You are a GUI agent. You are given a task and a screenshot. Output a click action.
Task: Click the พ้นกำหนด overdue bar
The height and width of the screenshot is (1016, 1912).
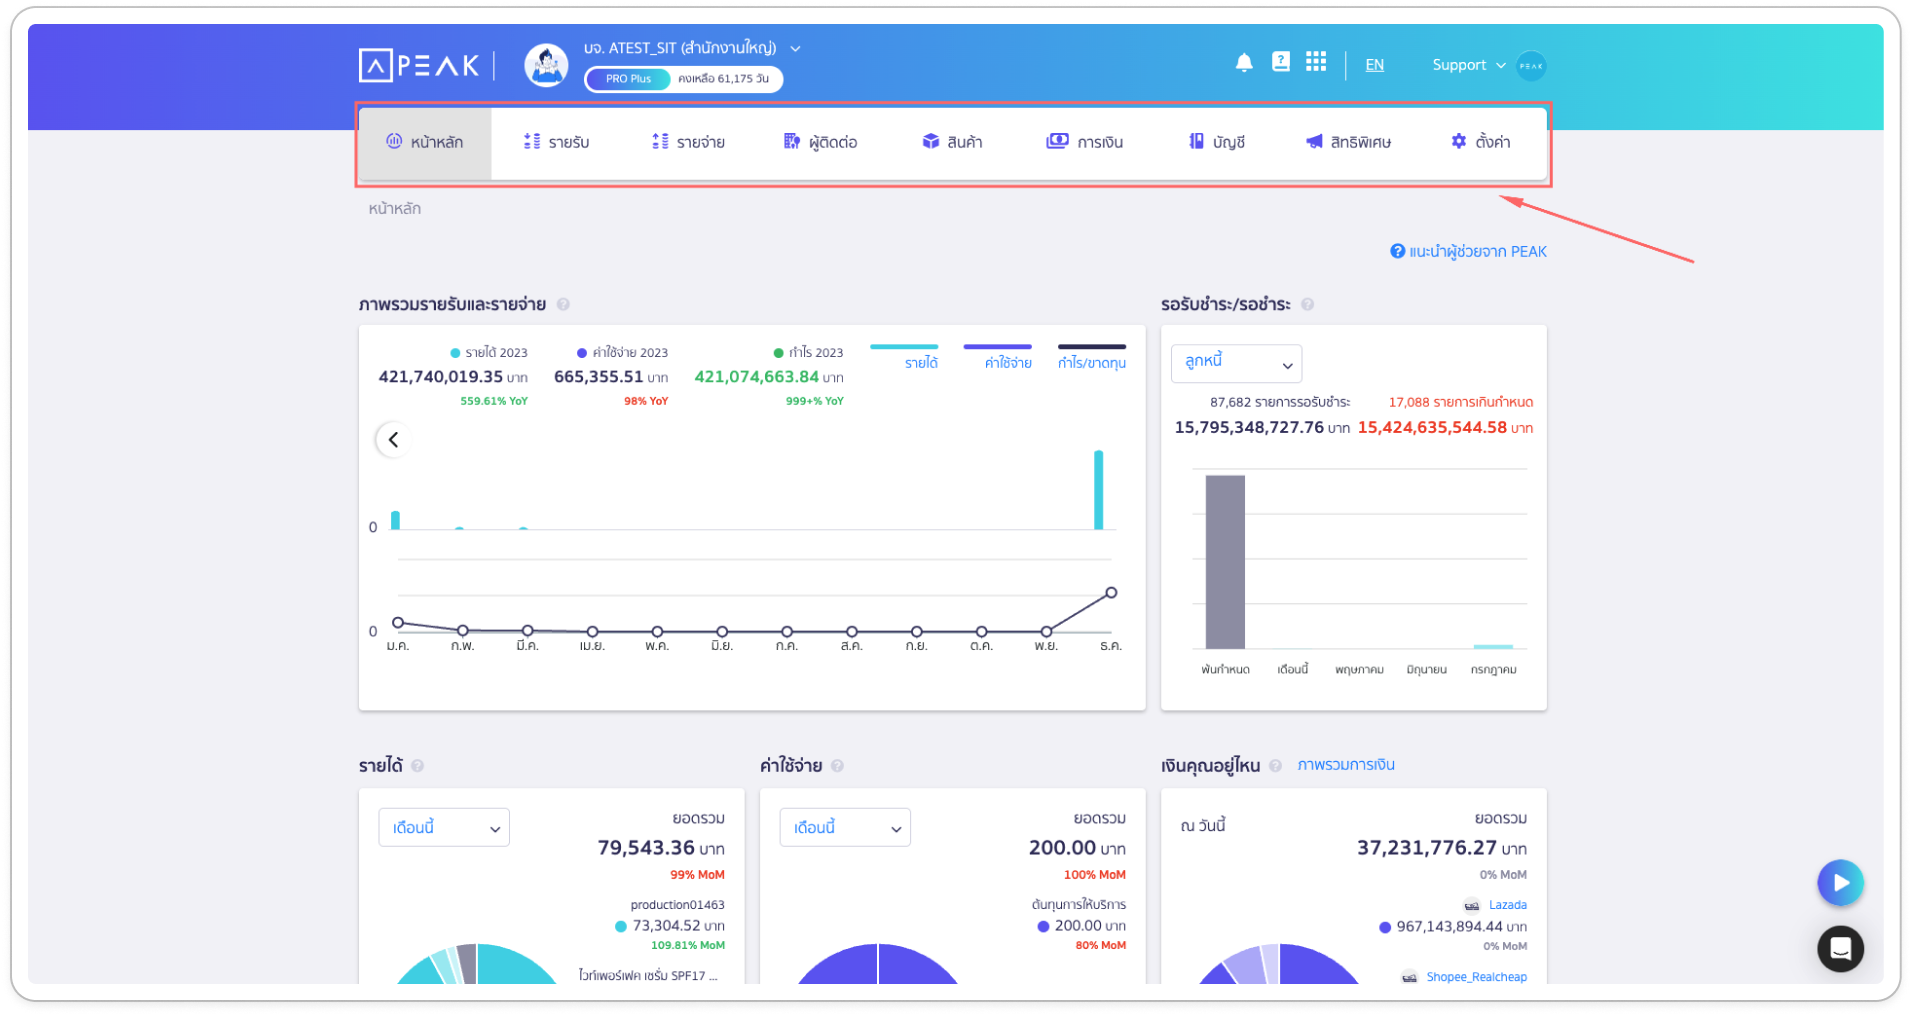tap(1225, 562)
